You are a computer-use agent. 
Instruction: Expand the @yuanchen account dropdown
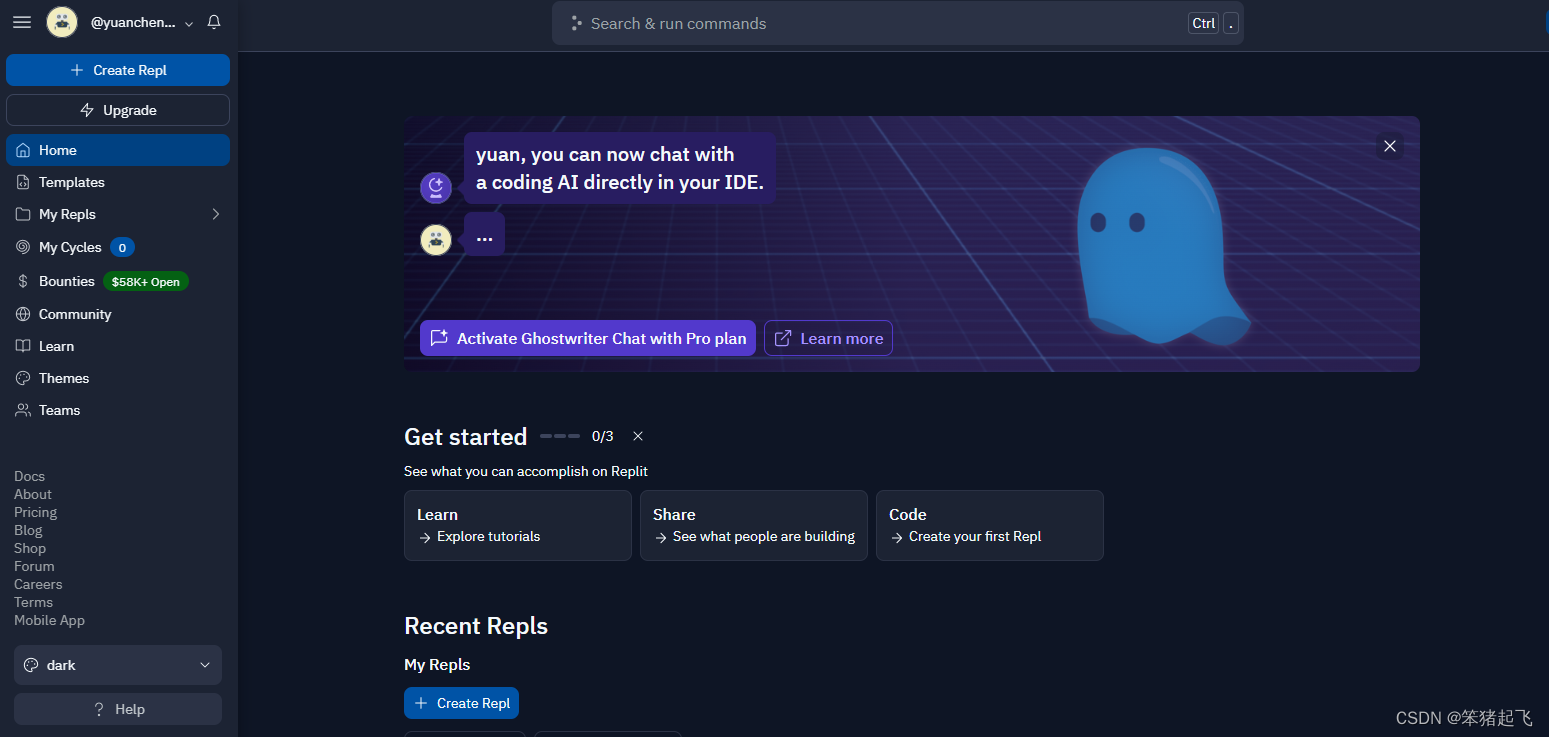coord(142,22)
